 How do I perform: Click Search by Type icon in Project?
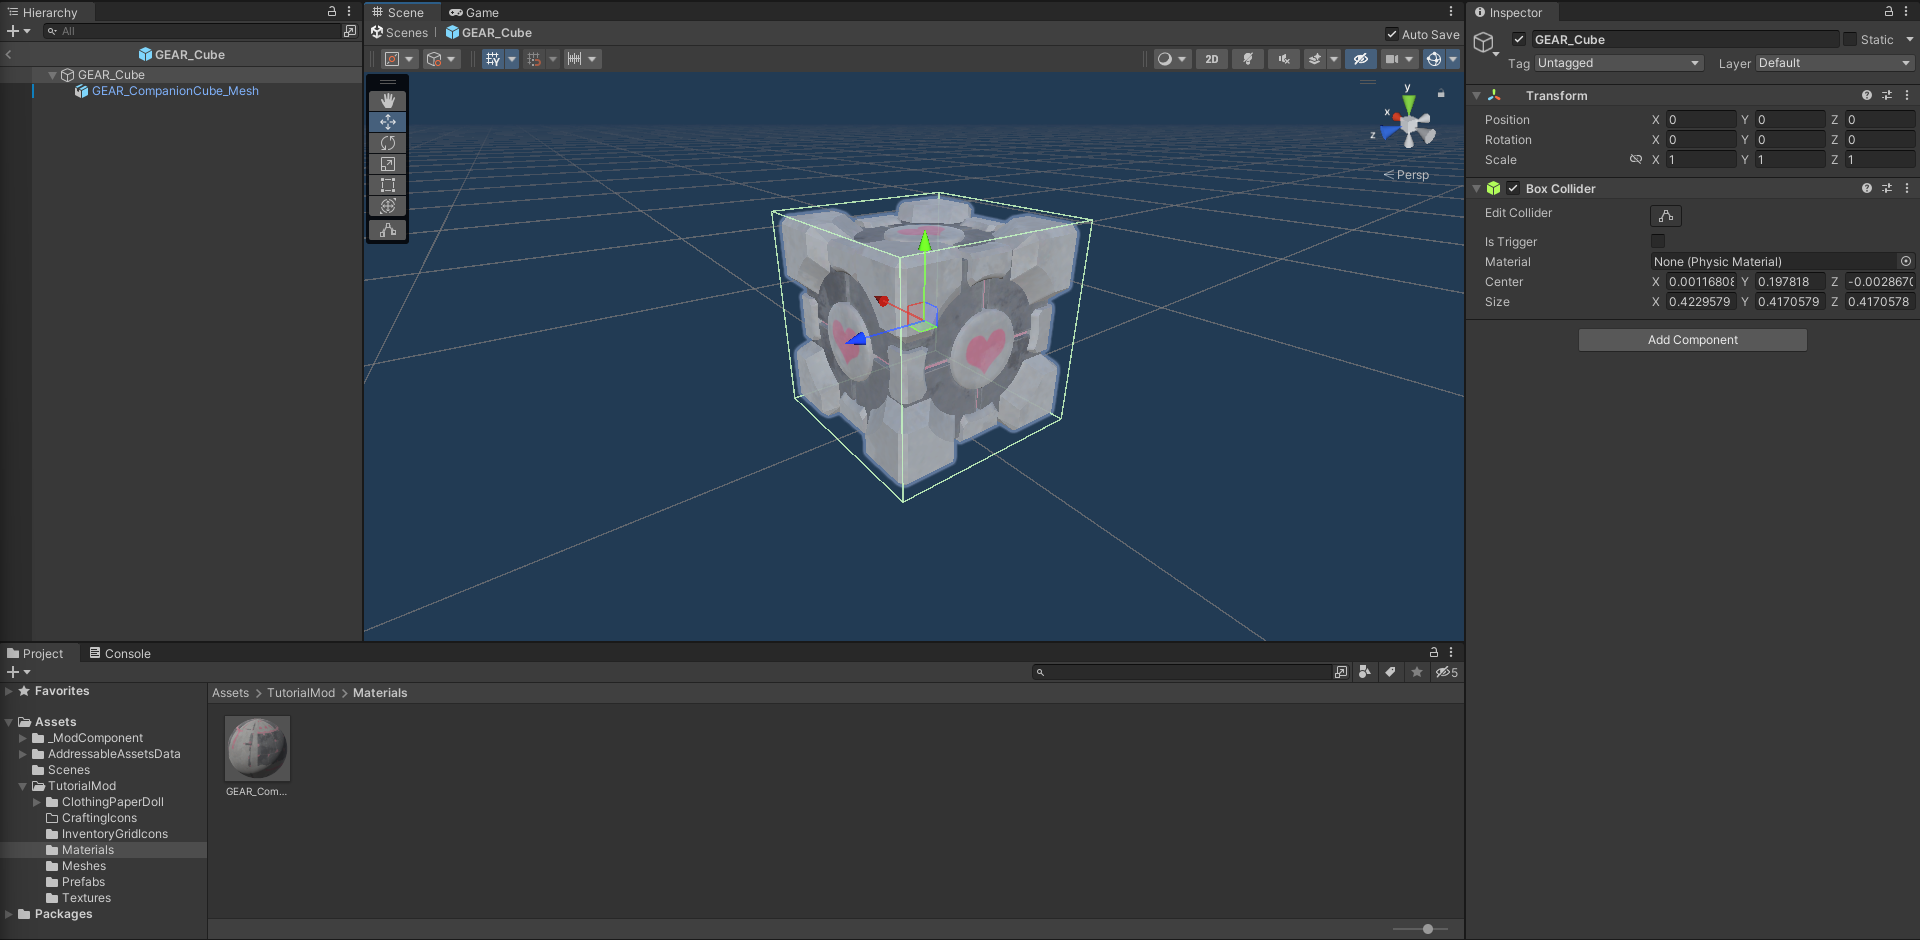pos(1365,672)
